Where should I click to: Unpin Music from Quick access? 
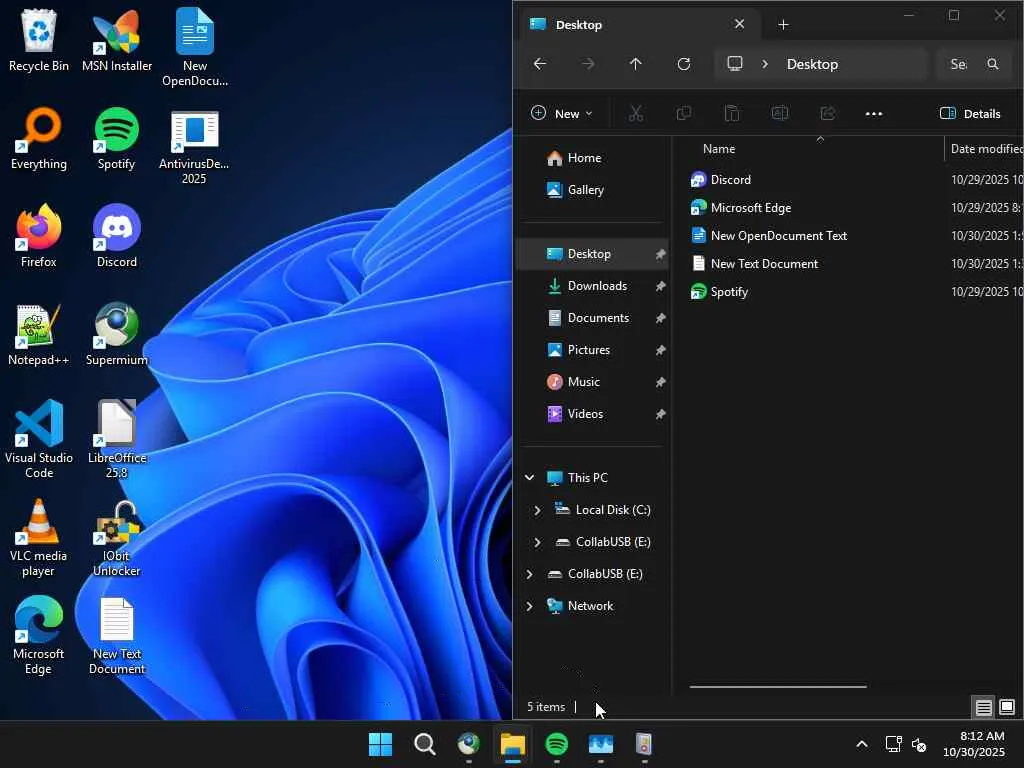pos(660,382)
